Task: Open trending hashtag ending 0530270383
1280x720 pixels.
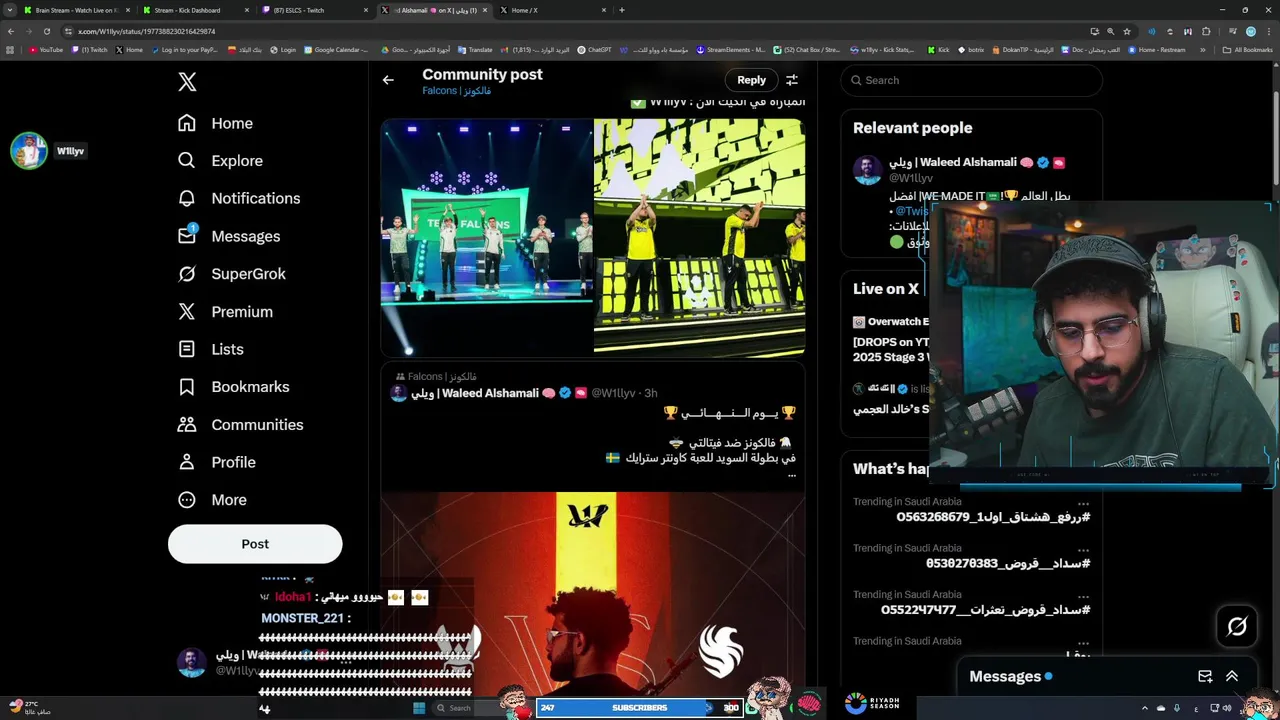Action: 1008,563
